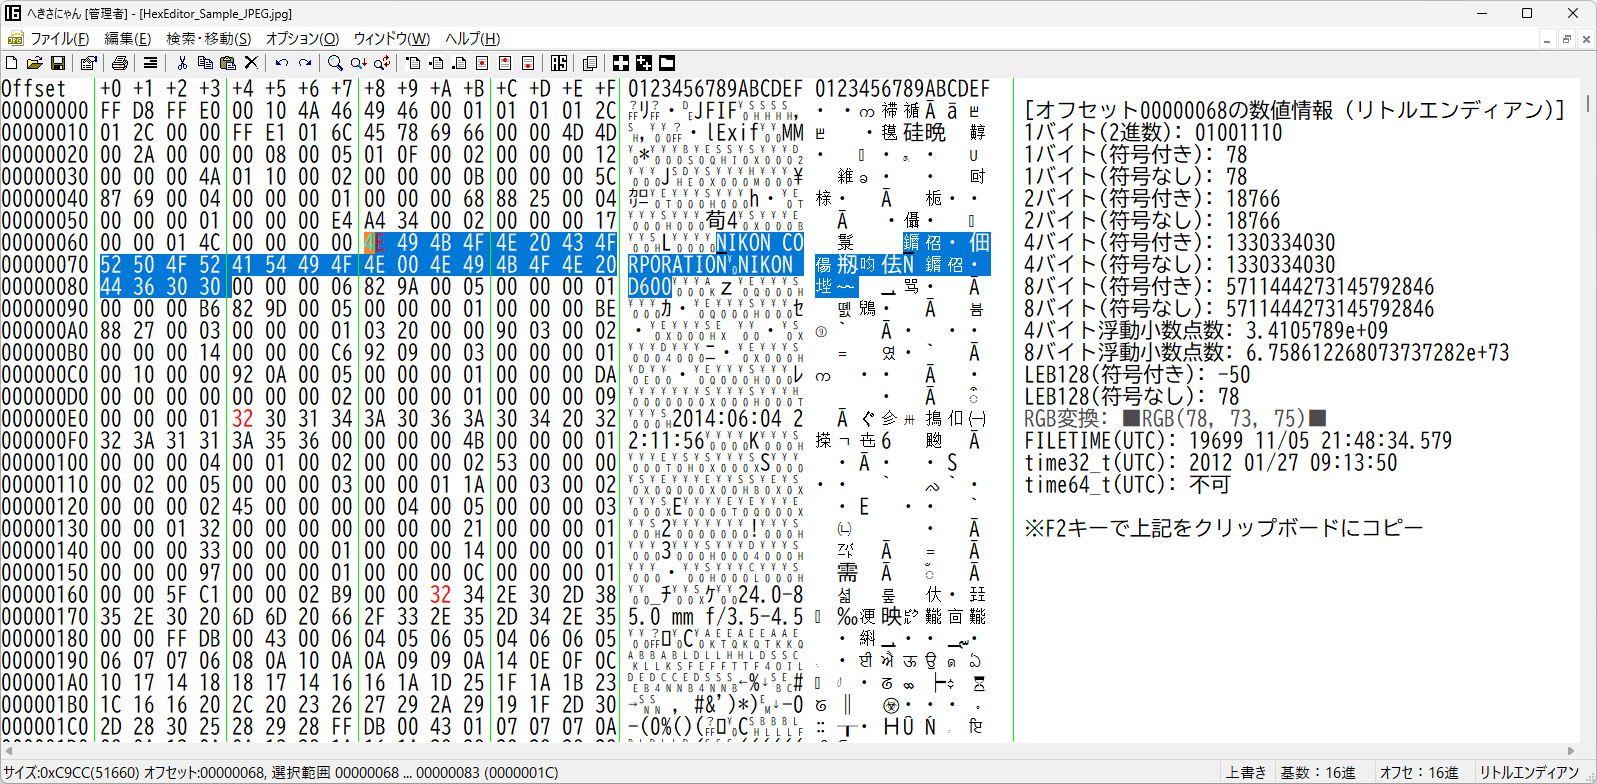The height and width of the screenshot is (784, 1597).
Task: Click the stacked documents toolbar icon
Action: click(x=590, y=63)
